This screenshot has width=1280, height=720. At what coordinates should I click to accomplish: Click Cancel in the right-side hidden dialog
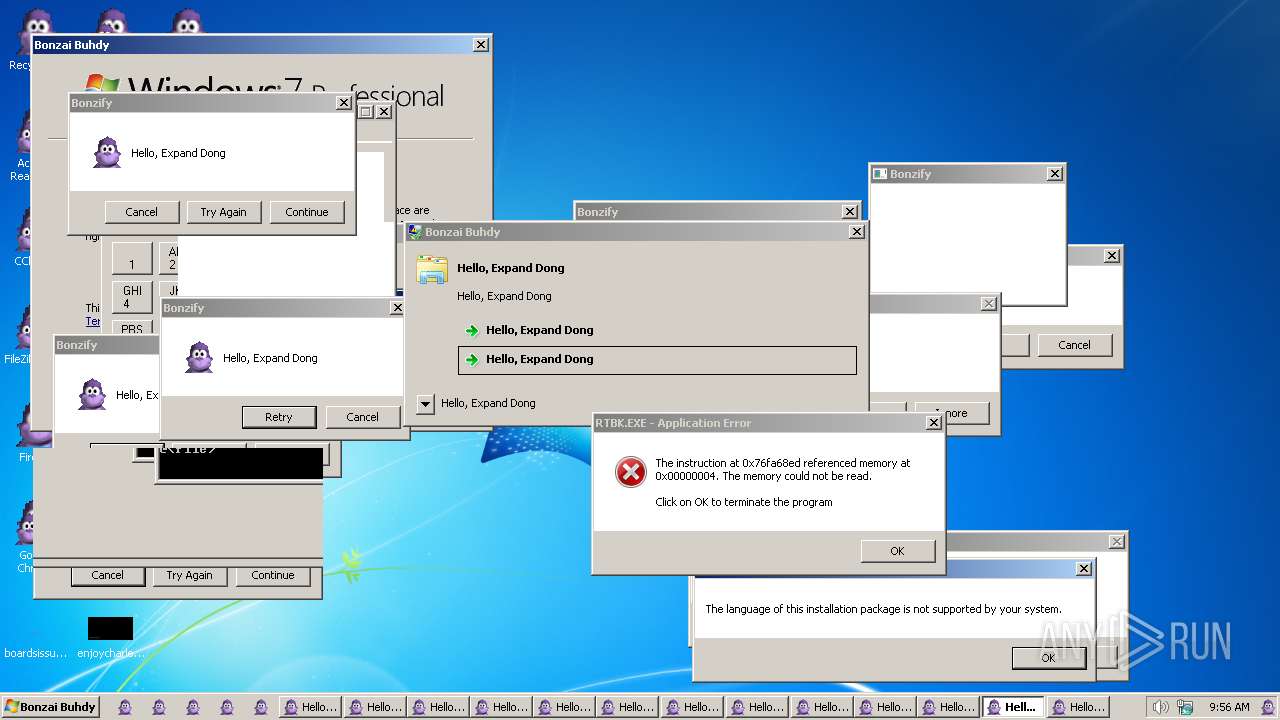[1074, 345]
